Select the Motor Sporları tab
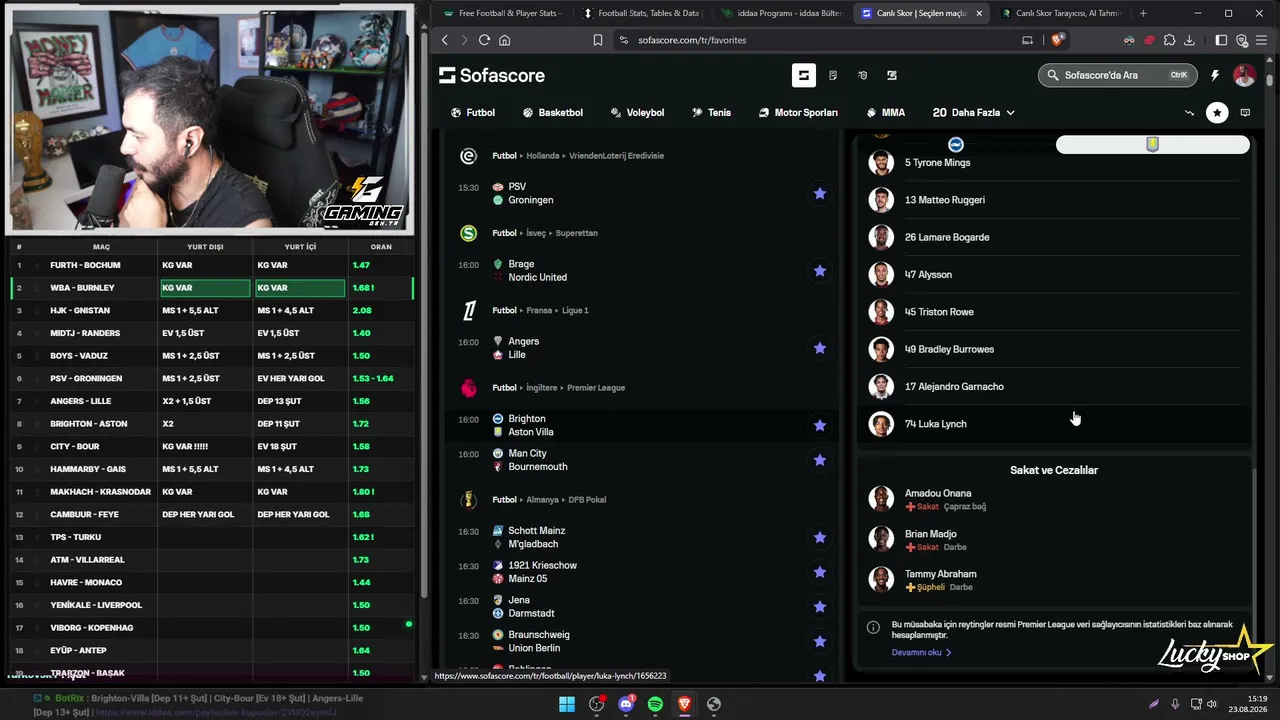The width and height of the screenshot is (1280, 720). click(798, 113)
